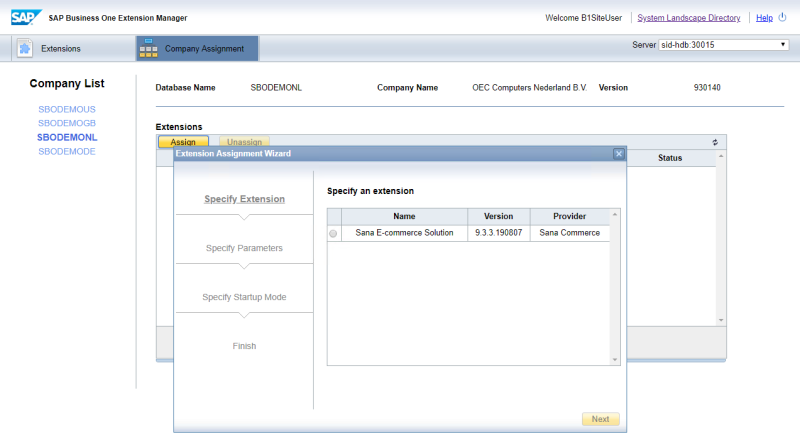Click the Company Assignment grid icon
Viewport: 800px width, 437px height.
point(148,48)
